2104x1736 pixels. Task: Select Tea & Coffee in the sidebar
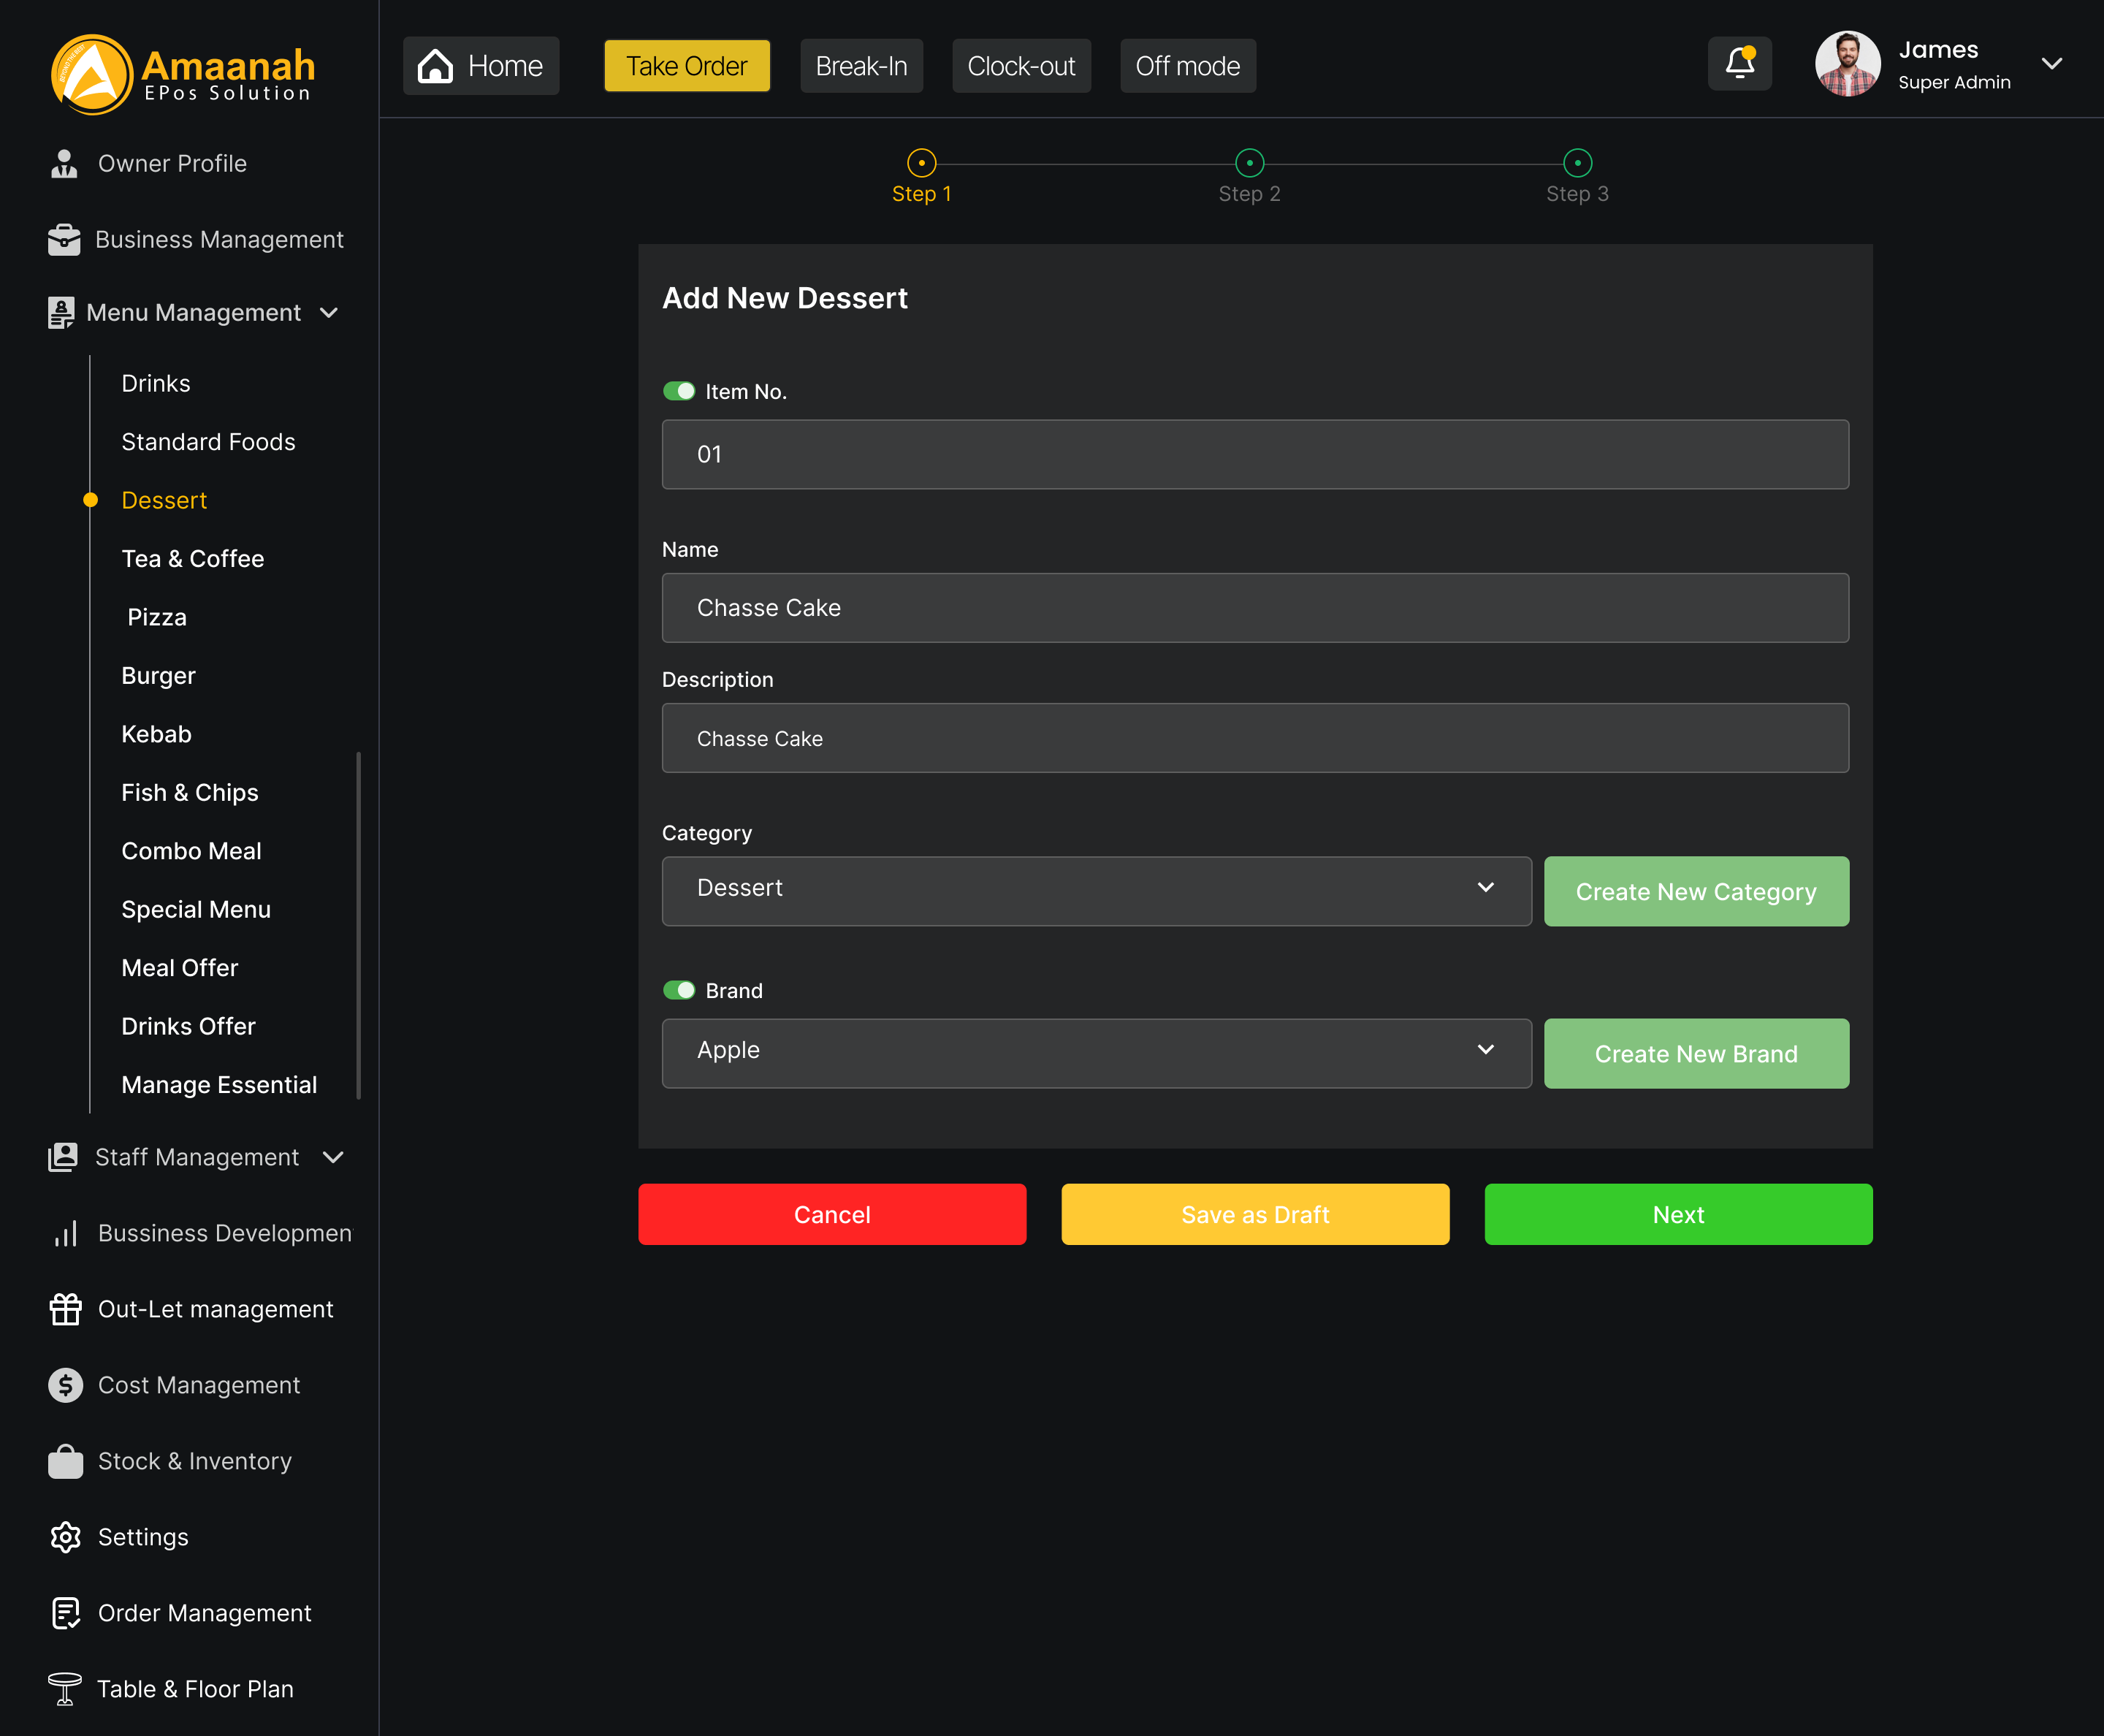pos(192,558)
